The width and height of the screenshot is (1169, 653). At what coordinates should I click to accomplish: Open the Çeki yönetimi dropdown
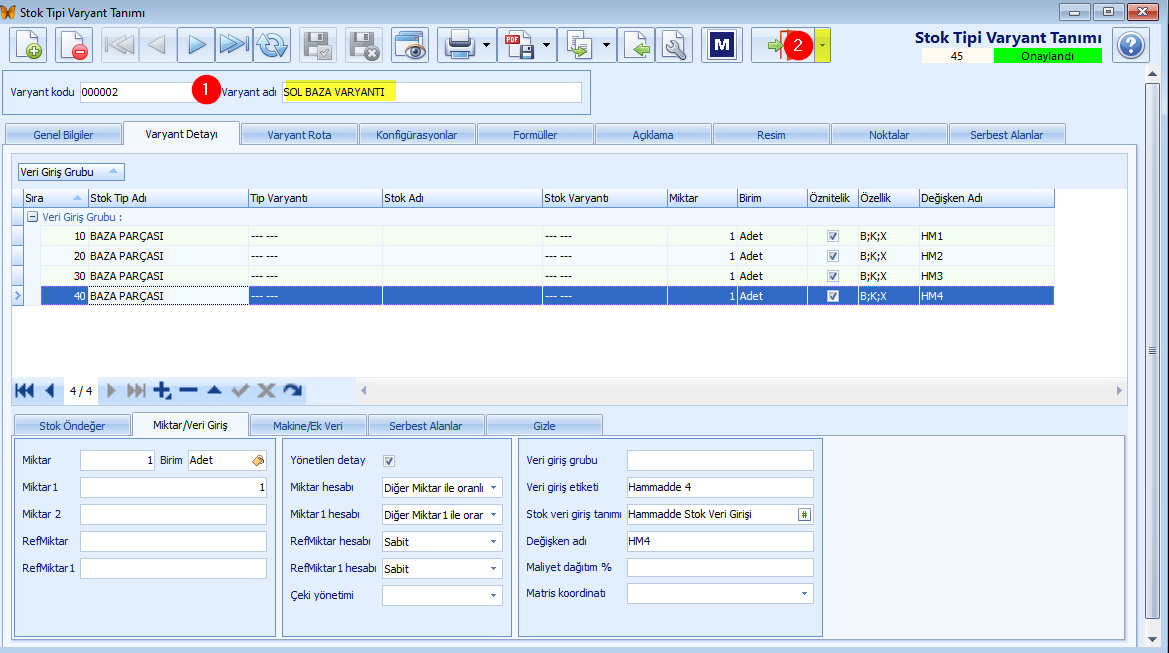tap(494, 596)
